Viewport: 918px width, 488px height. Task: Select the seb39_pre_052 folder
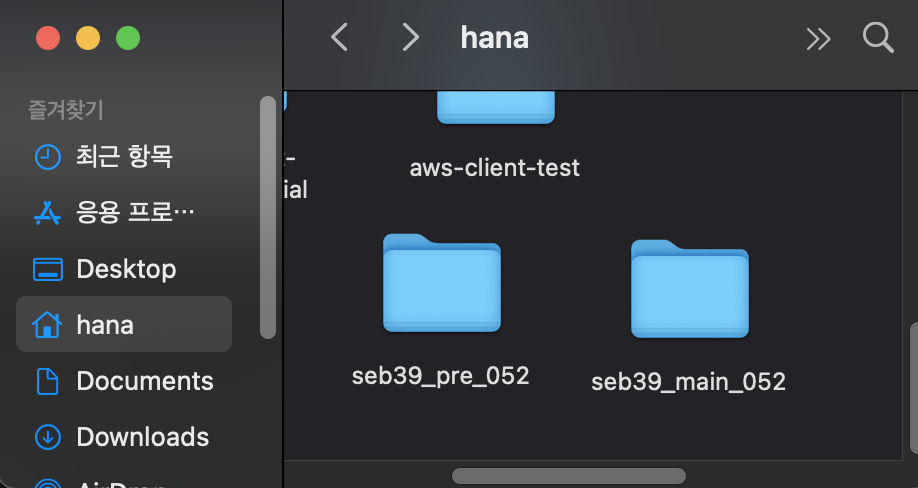441,310
